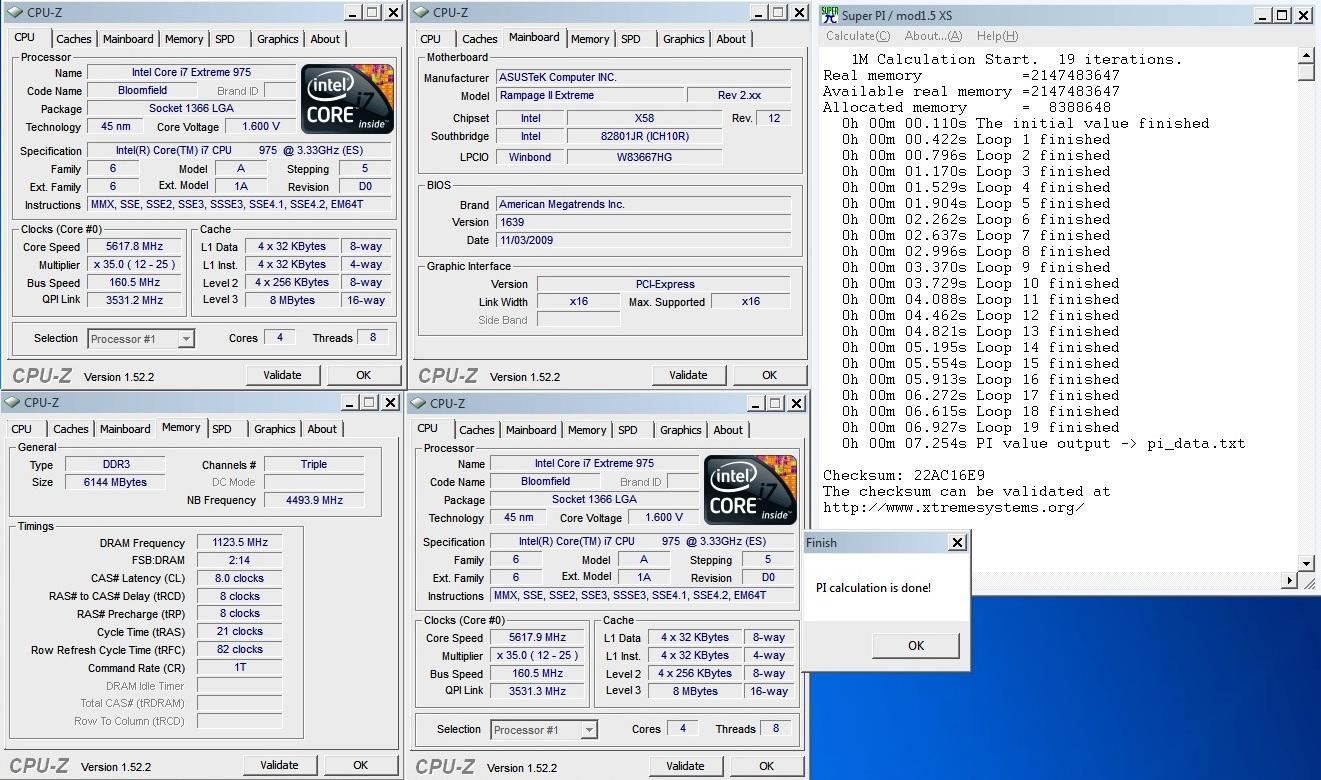Viewport: 1321px width, 780px height.
Task: Open Memory tab in bottom-right CPU-Z window
Action: (587, 430)
